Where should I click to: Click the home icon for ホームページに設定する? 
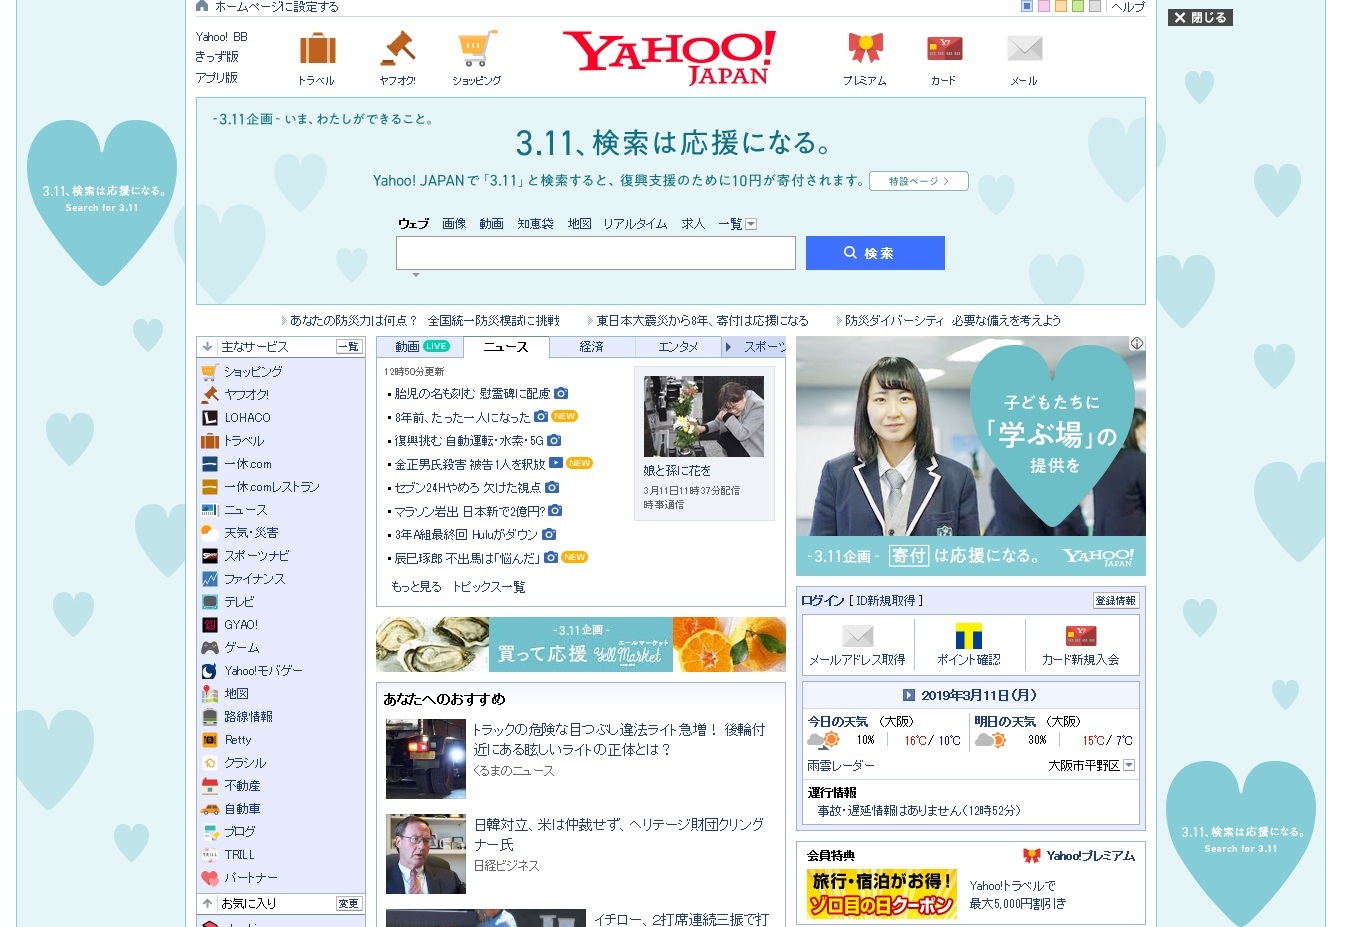click(202, 6)
